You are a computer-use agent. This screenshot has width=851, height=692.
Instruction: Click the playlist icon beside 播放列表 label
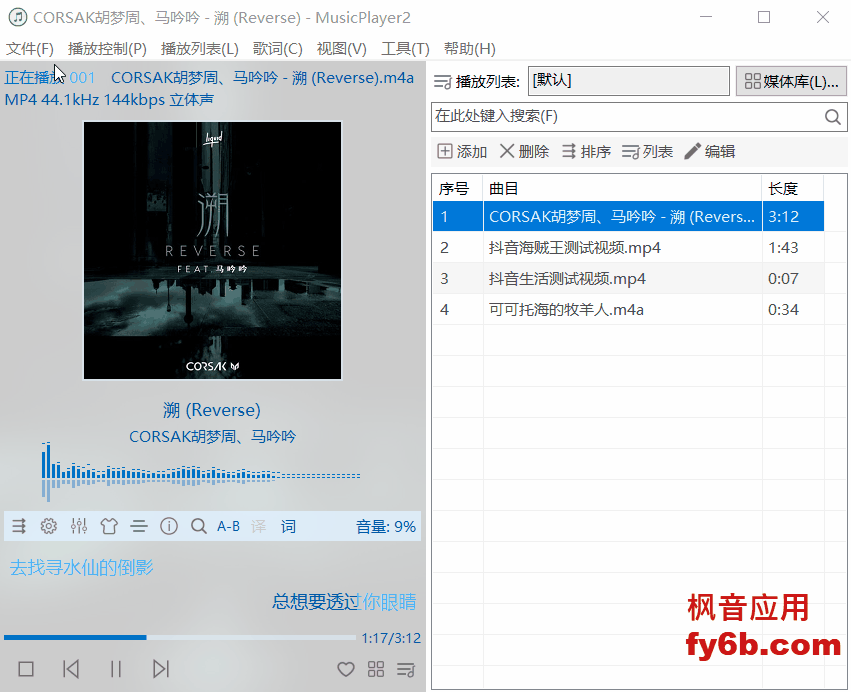point(443,82)
